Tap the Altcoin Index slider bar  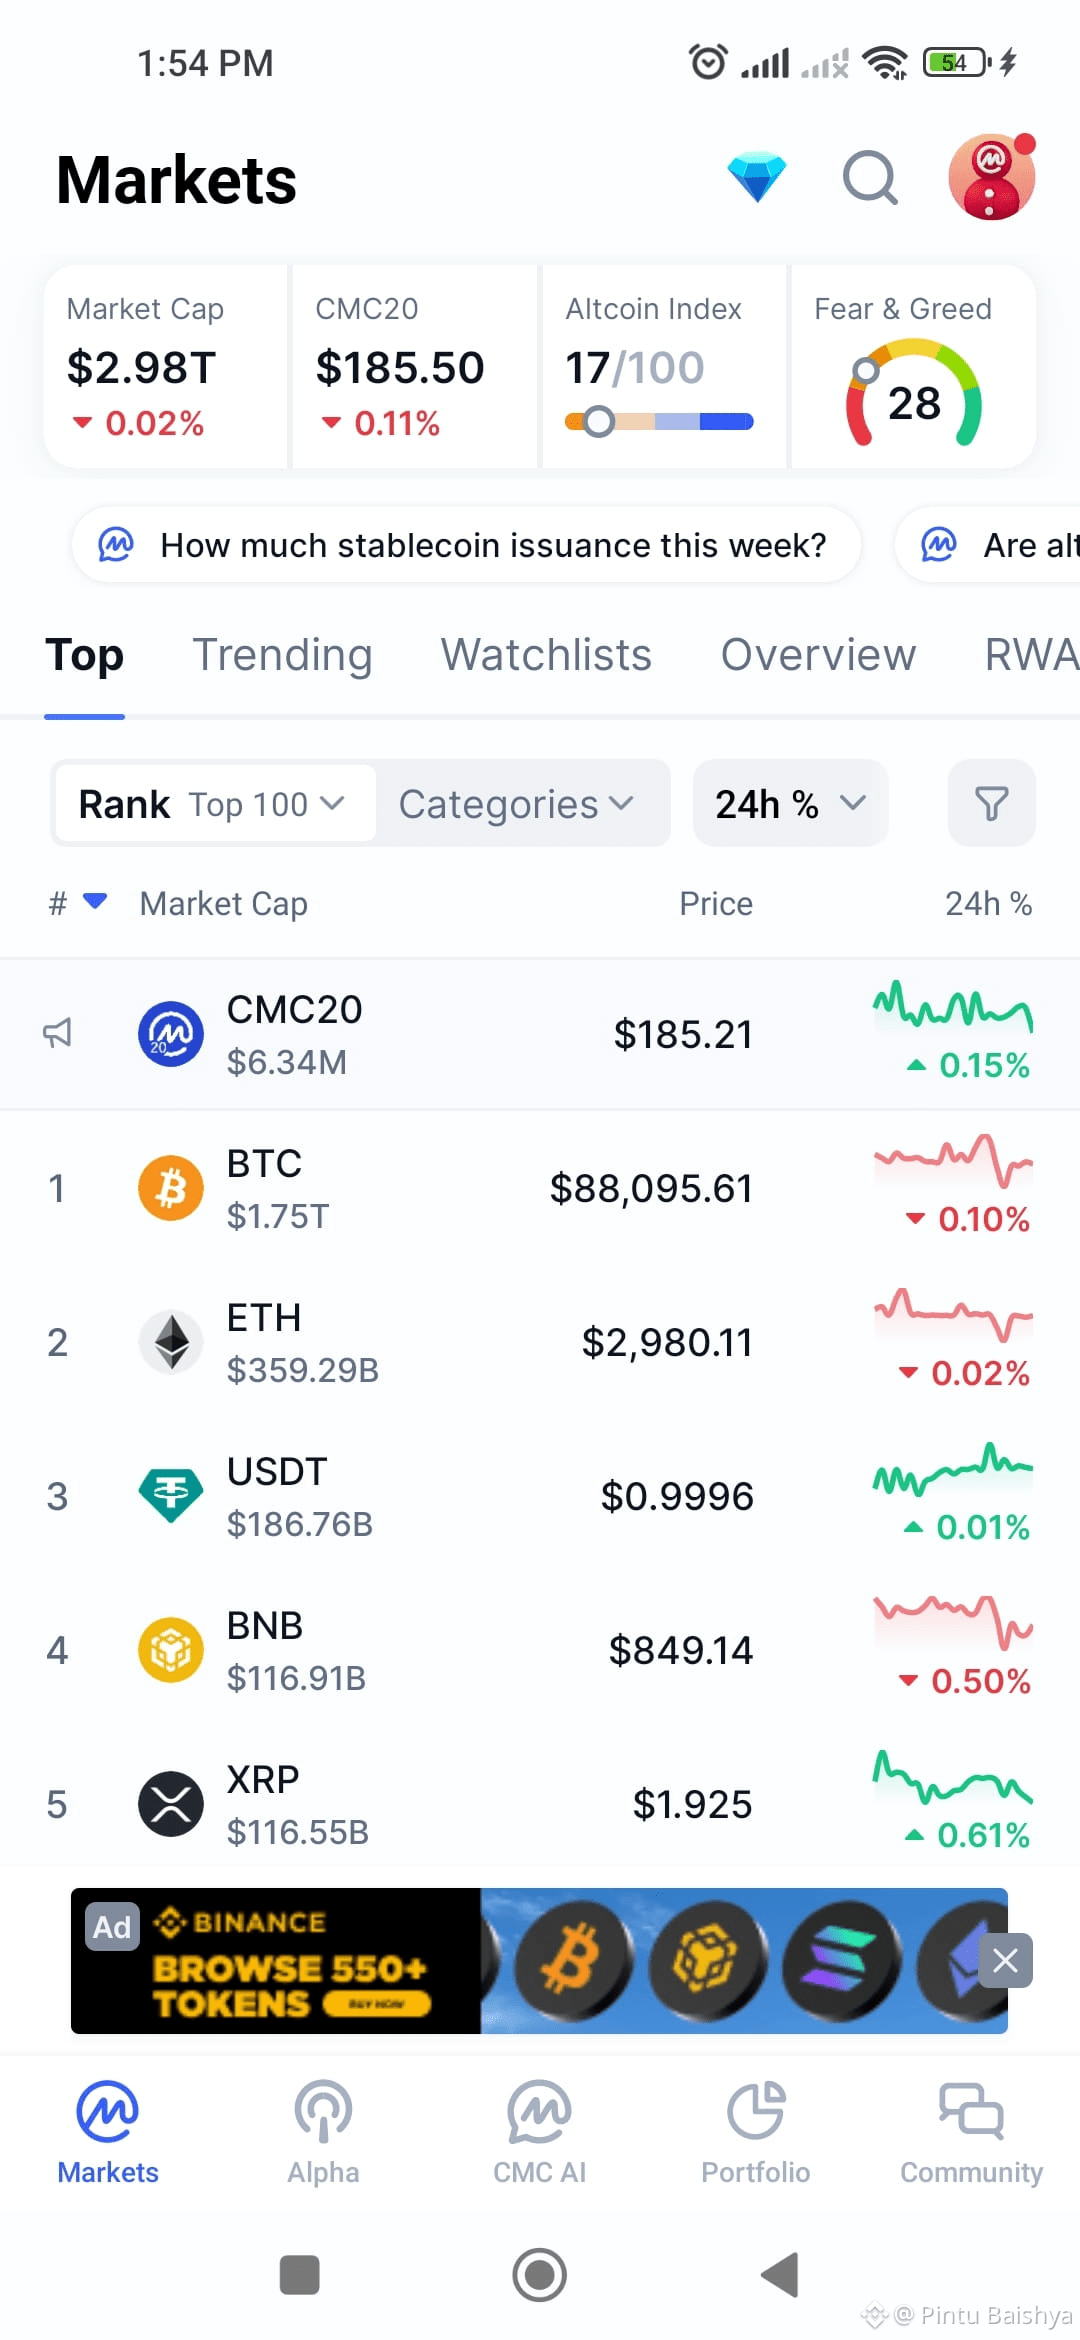click(659, 422)
